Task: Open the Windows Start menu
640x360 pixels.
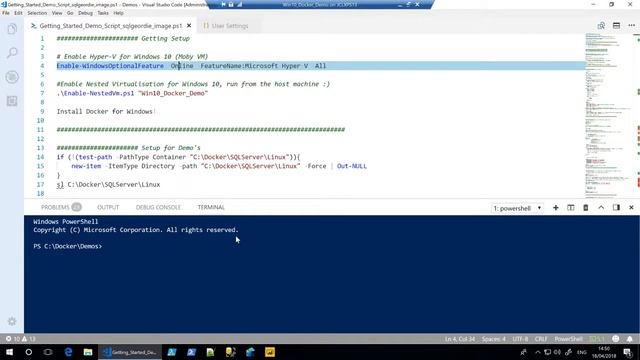Action: (9, 352)
